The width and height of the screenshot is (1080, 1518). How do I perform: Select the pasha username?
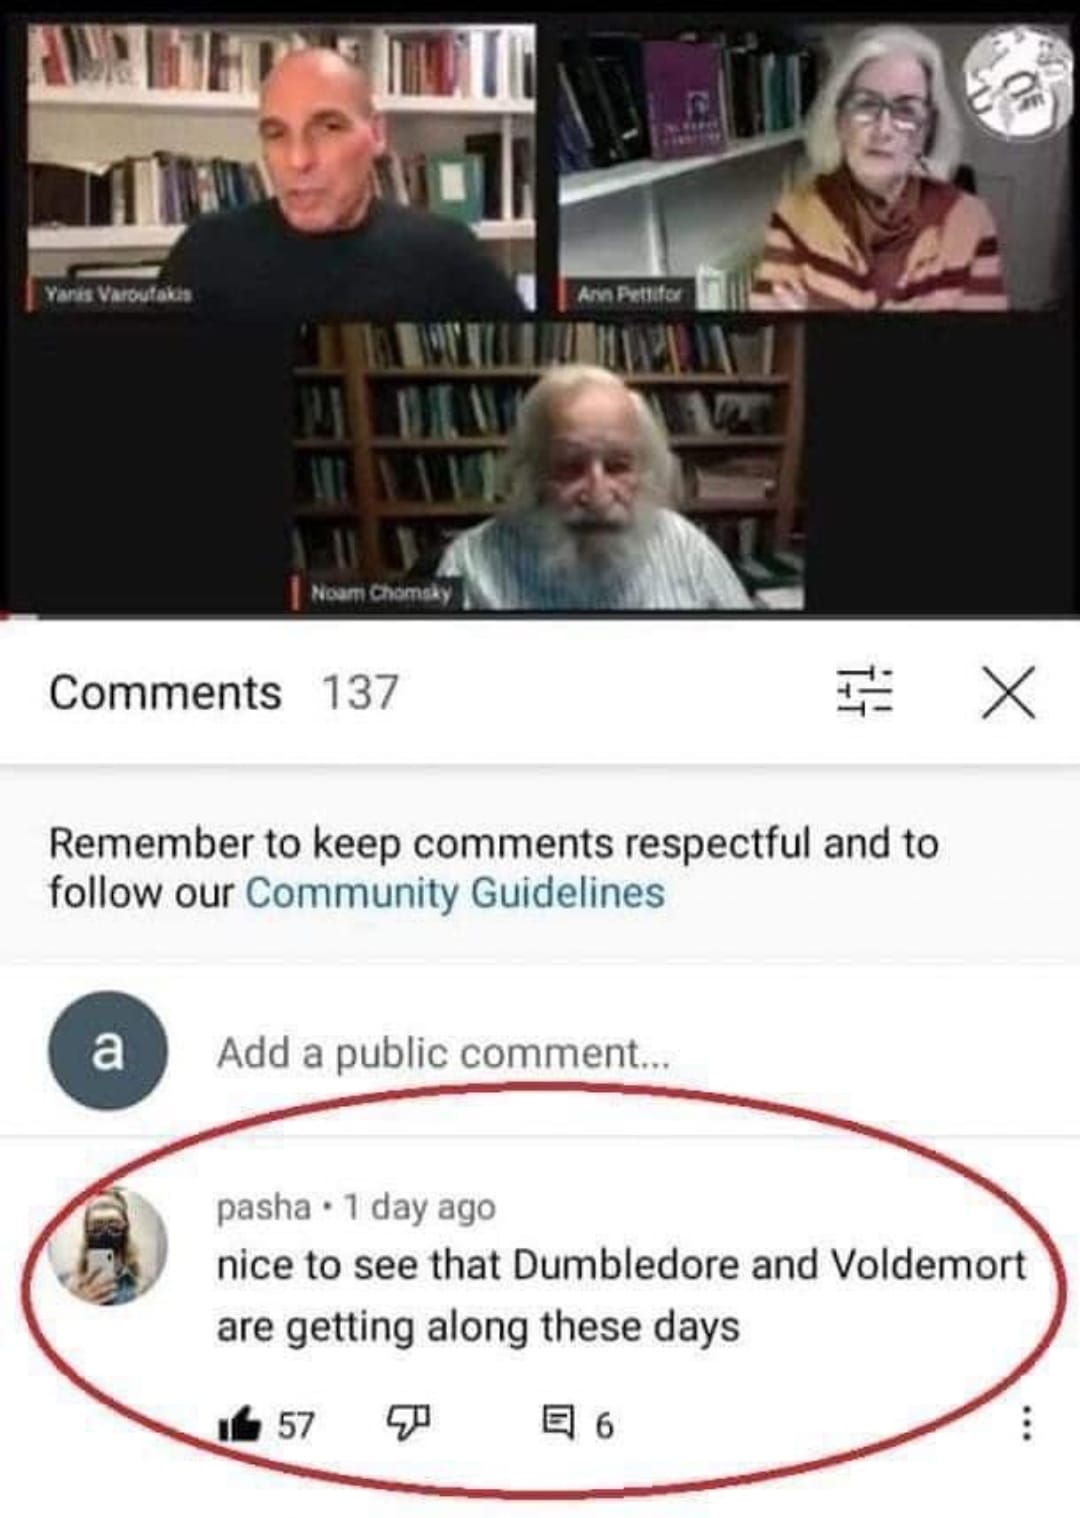(x=263, y=1207)
